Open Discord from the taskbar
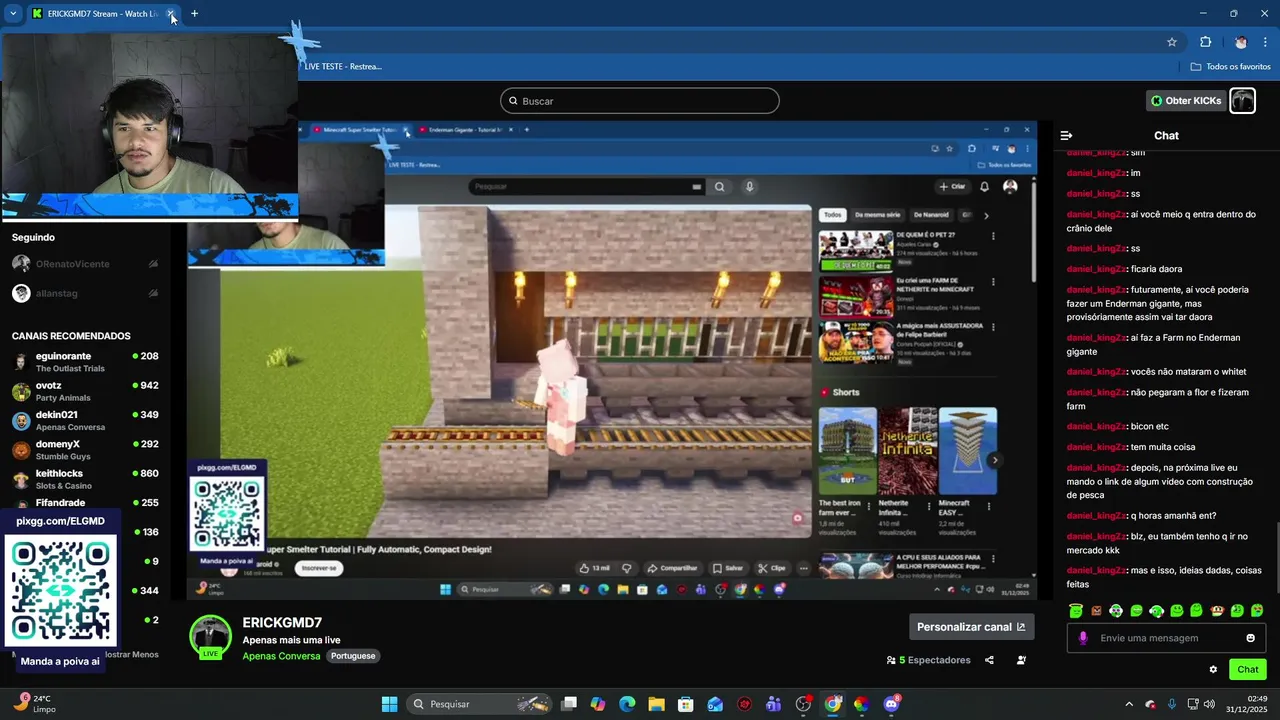Screen dimensions: 1280x720 [891, 704]
